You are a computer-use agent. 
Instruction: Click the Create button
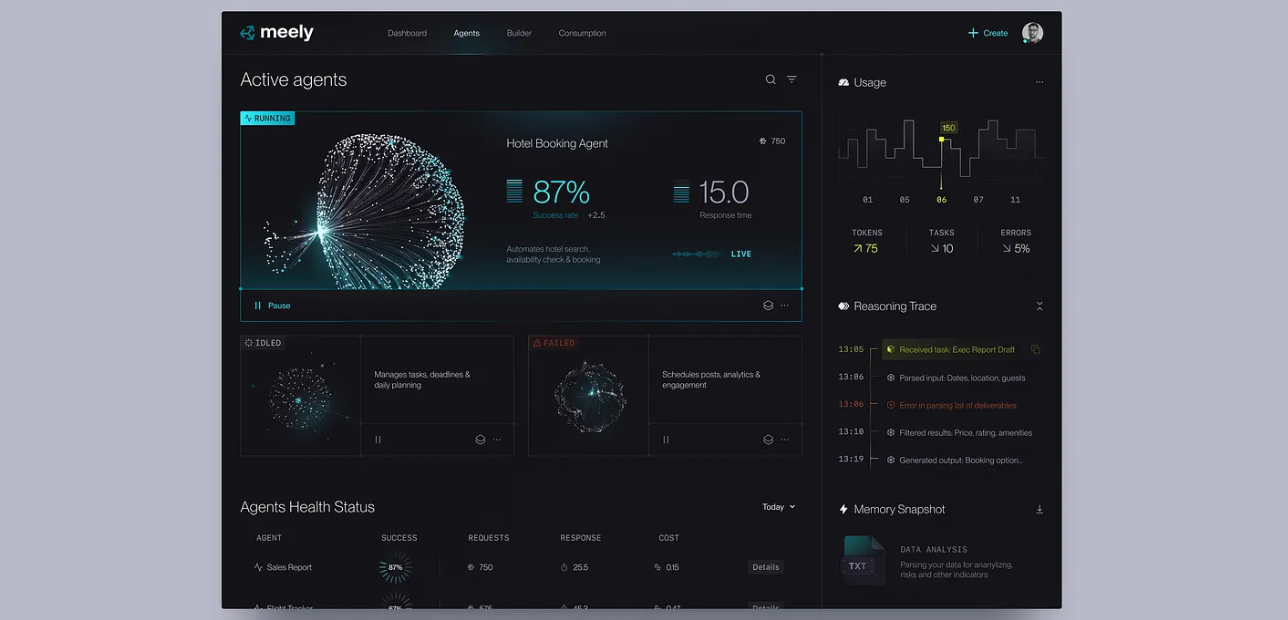988,33
